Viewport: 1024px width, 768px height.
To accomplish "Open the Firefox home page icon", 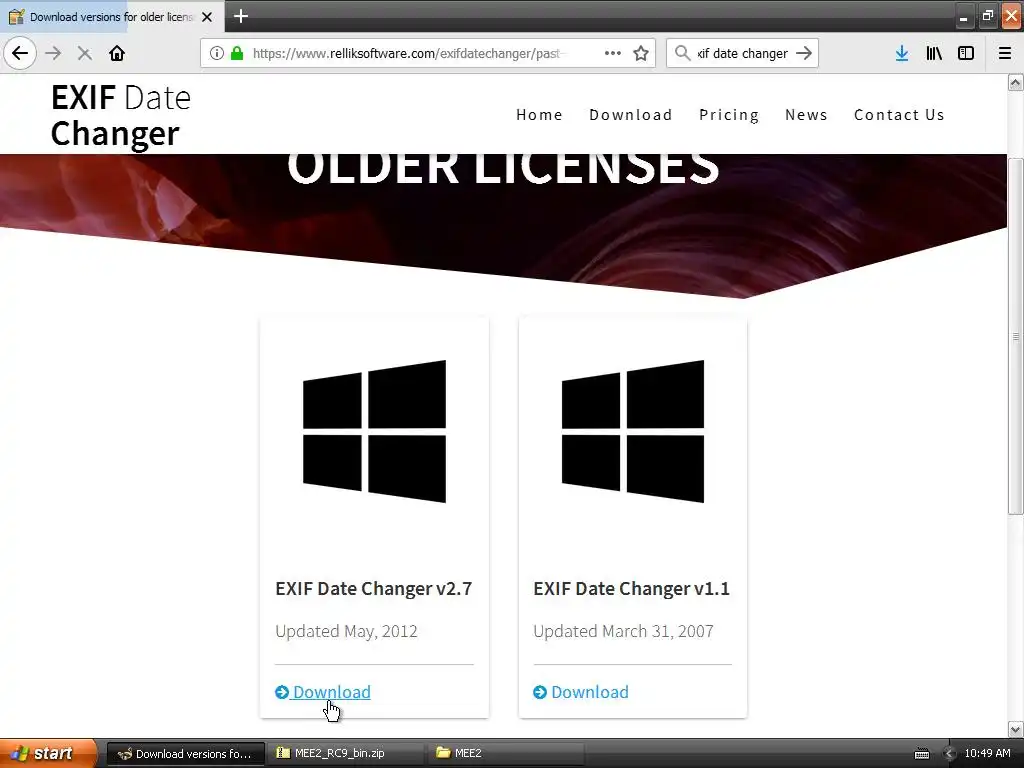I will click(117, 53).
